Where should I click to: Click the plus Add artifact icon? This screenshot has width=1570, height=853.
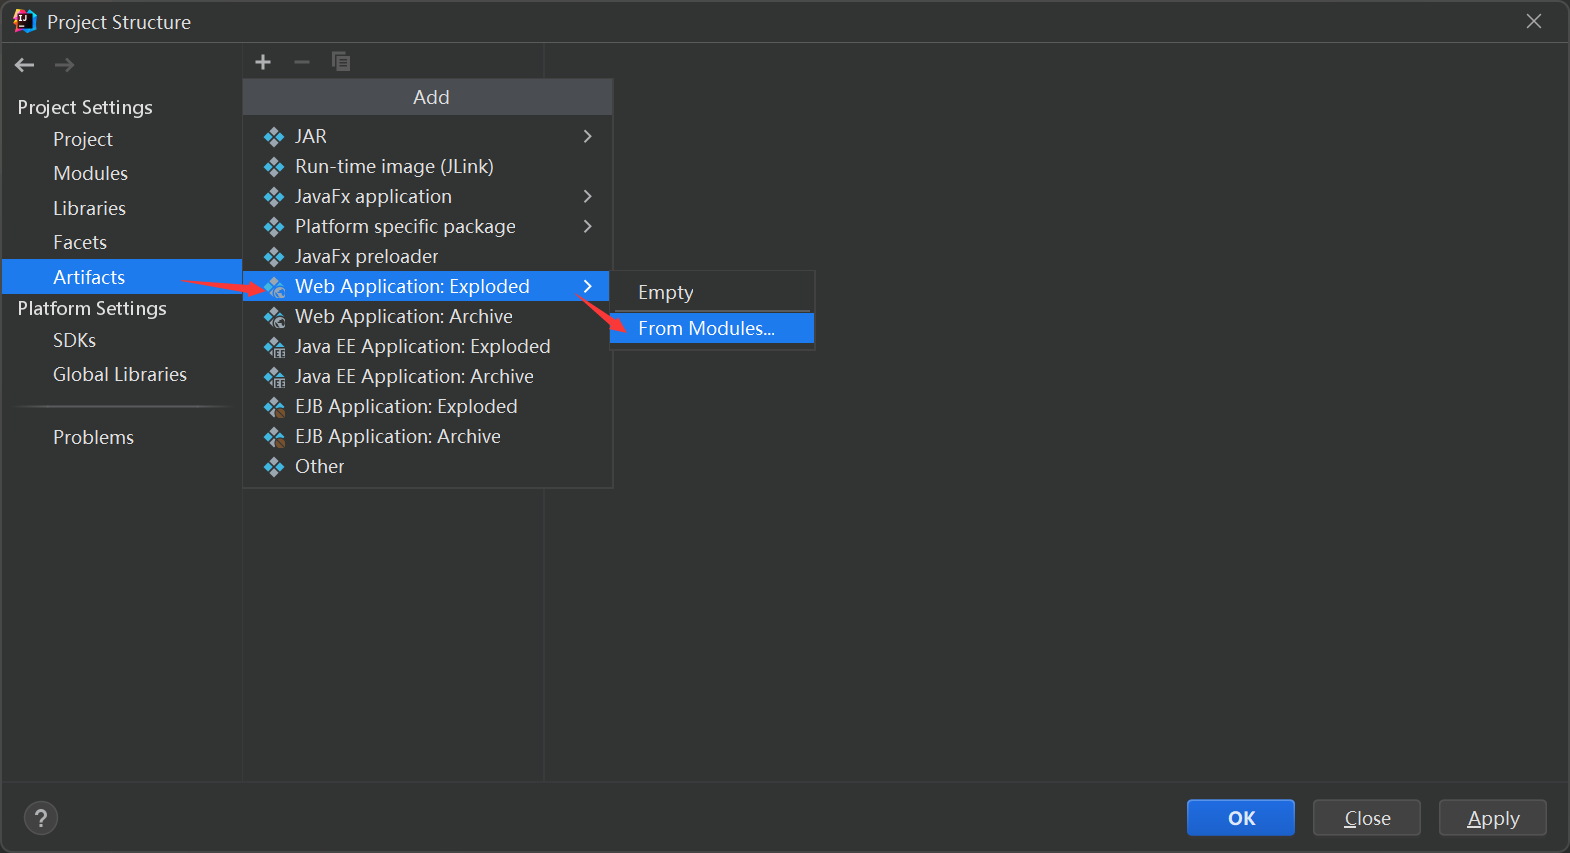(x=263, y=62)
